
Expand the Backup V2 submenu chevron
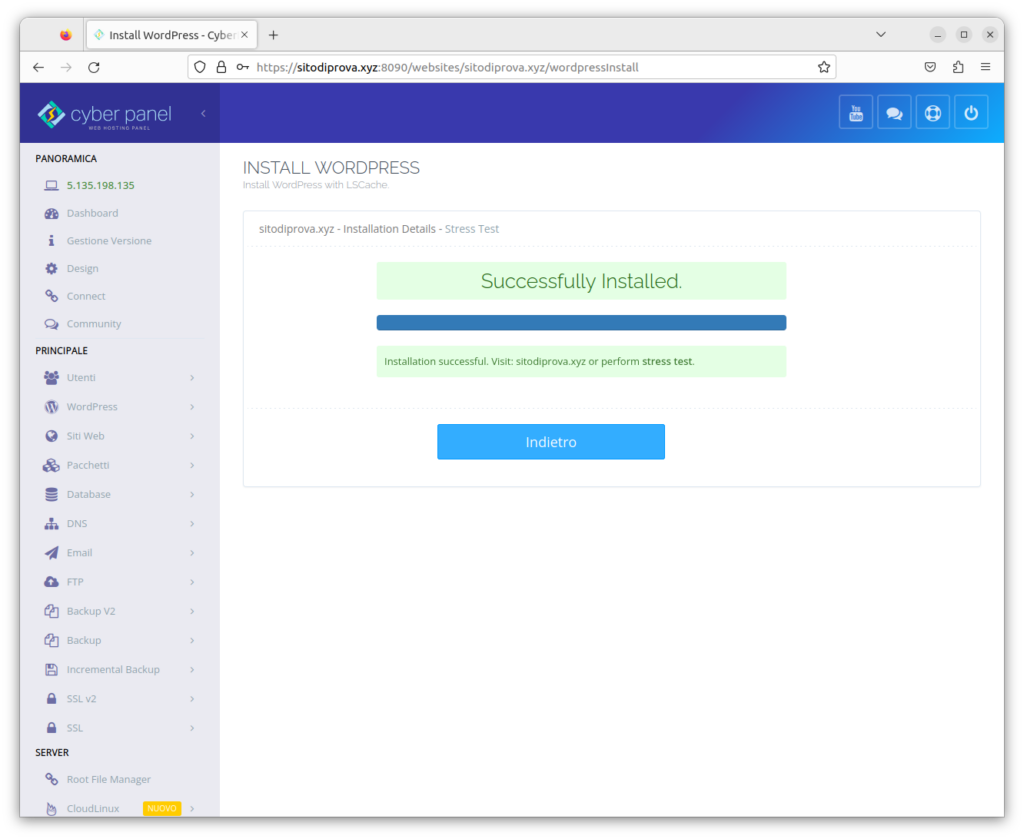192,611
